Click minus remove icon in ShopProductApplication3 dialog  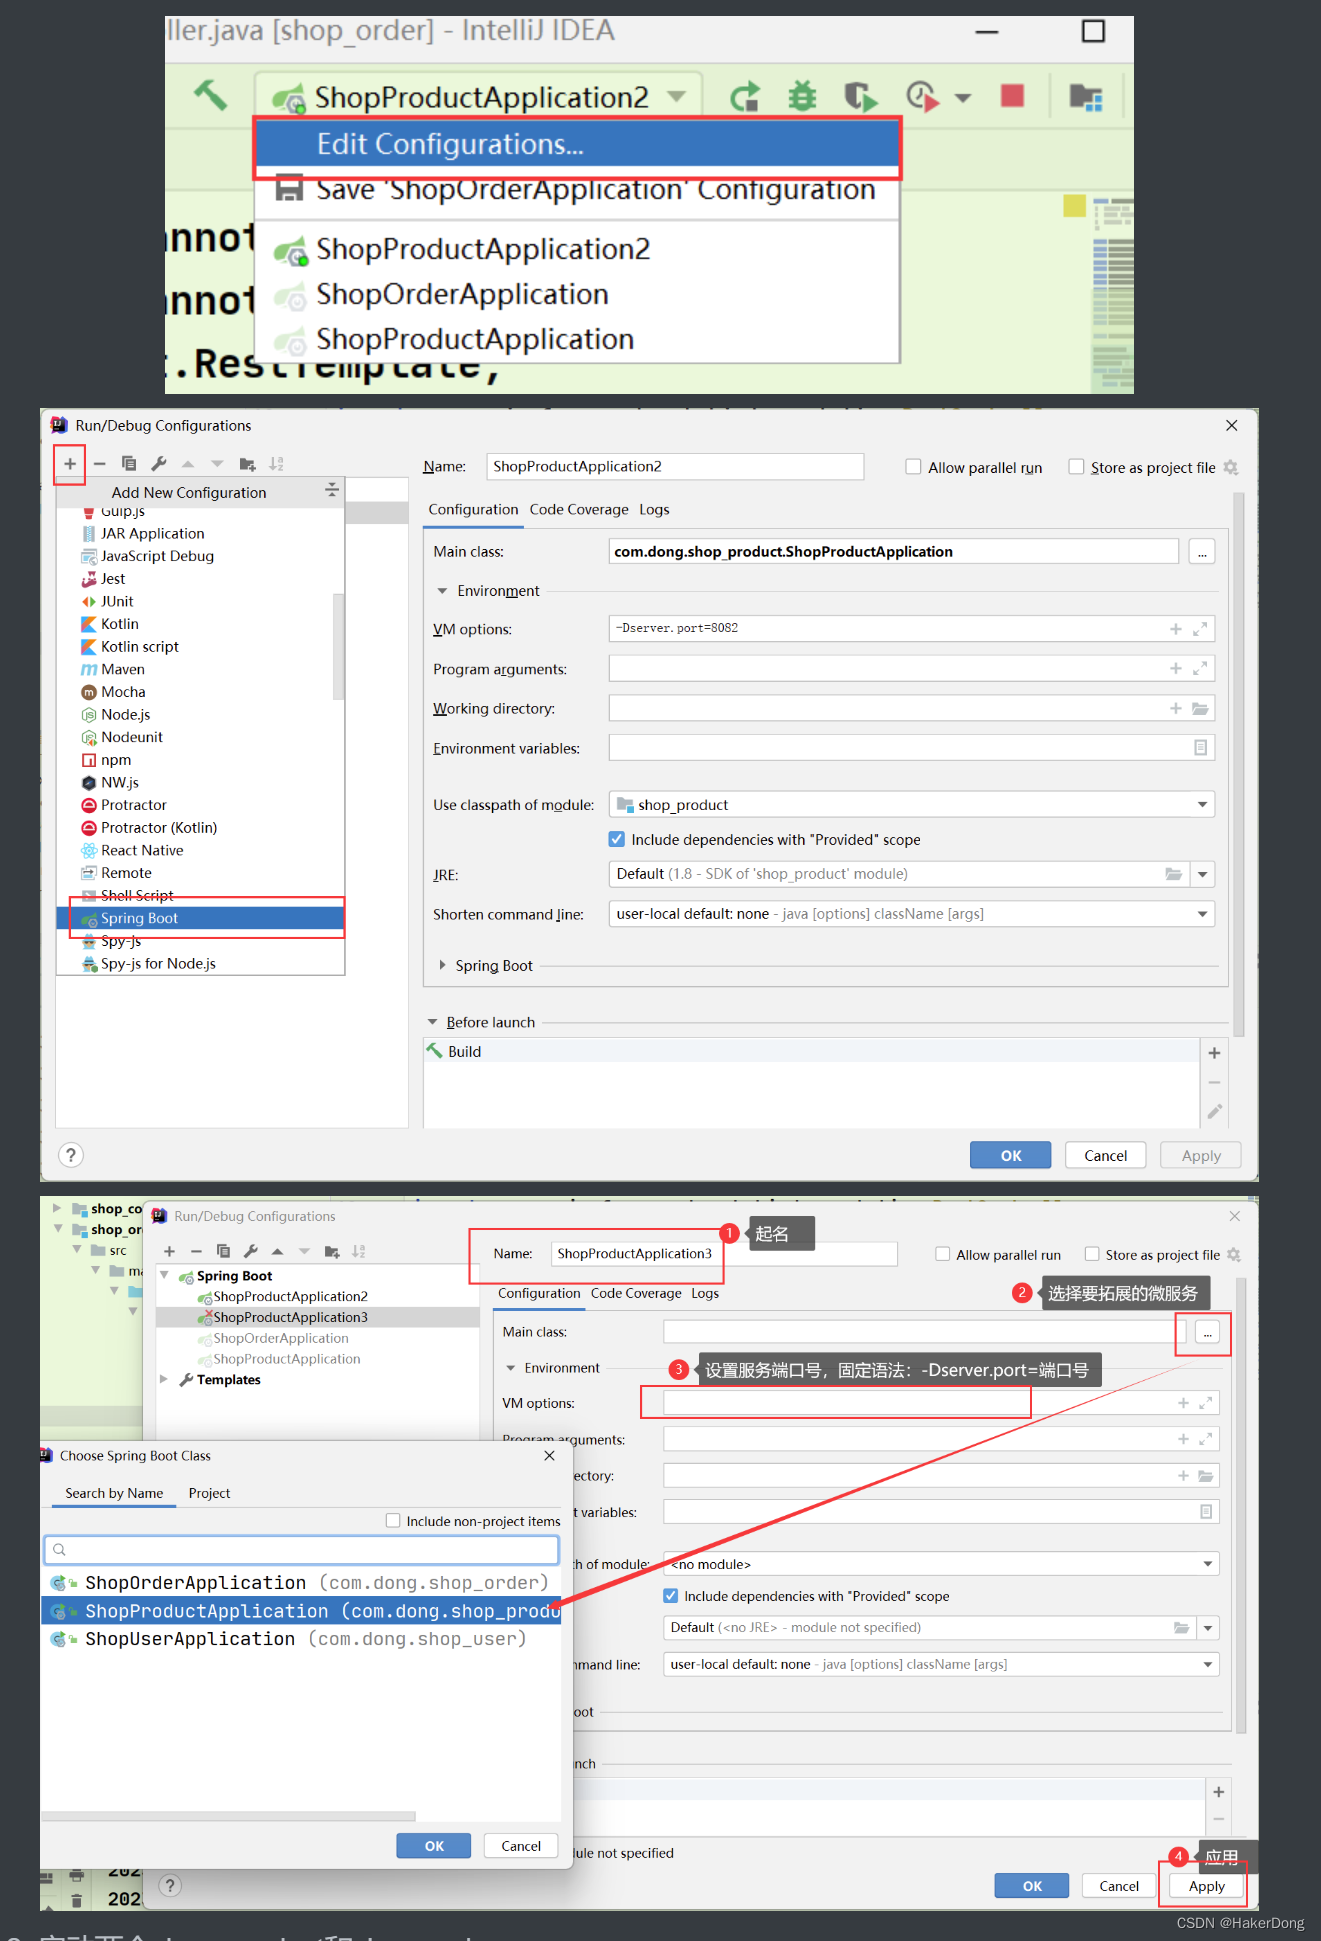click(x=196, y=1251)
